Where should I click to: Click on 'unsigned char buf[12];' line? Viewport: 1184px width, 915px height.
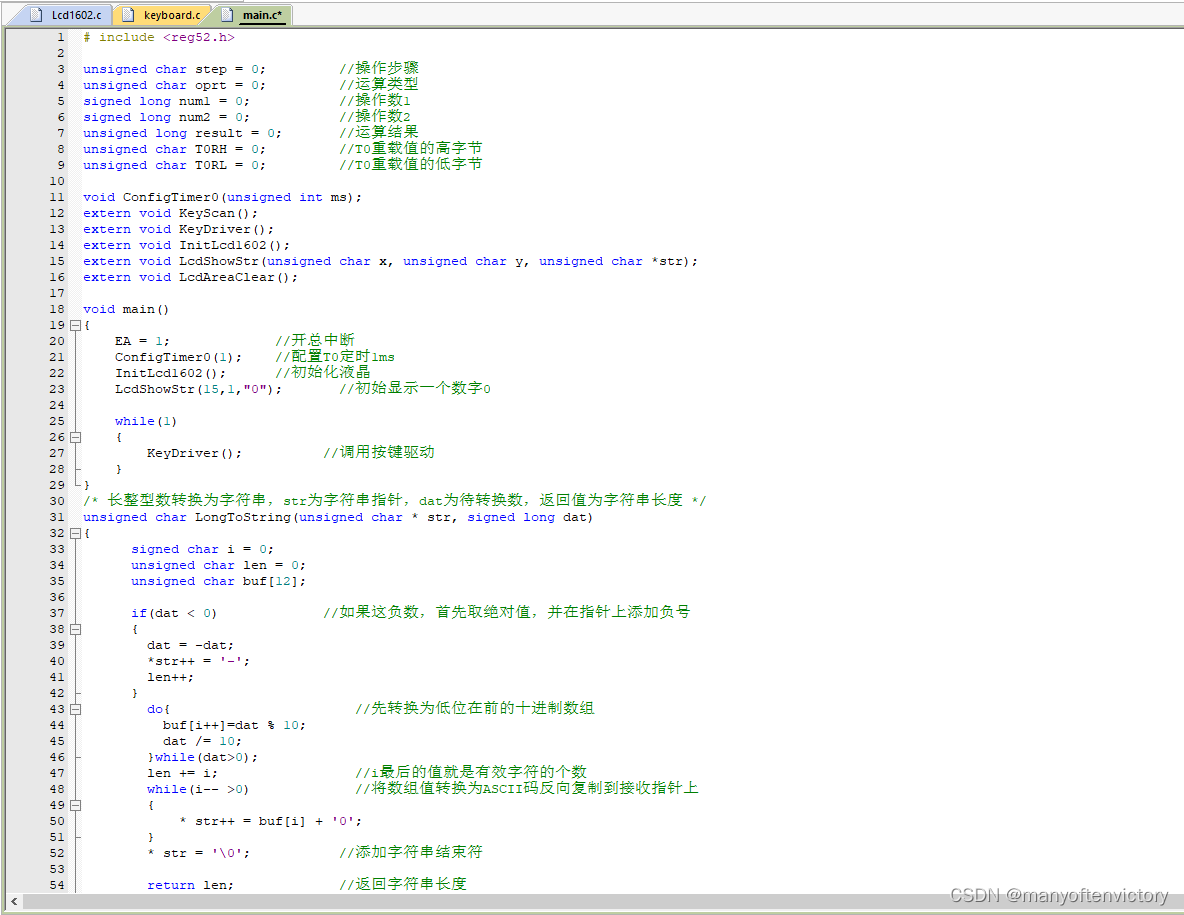[x=218, y=581]
